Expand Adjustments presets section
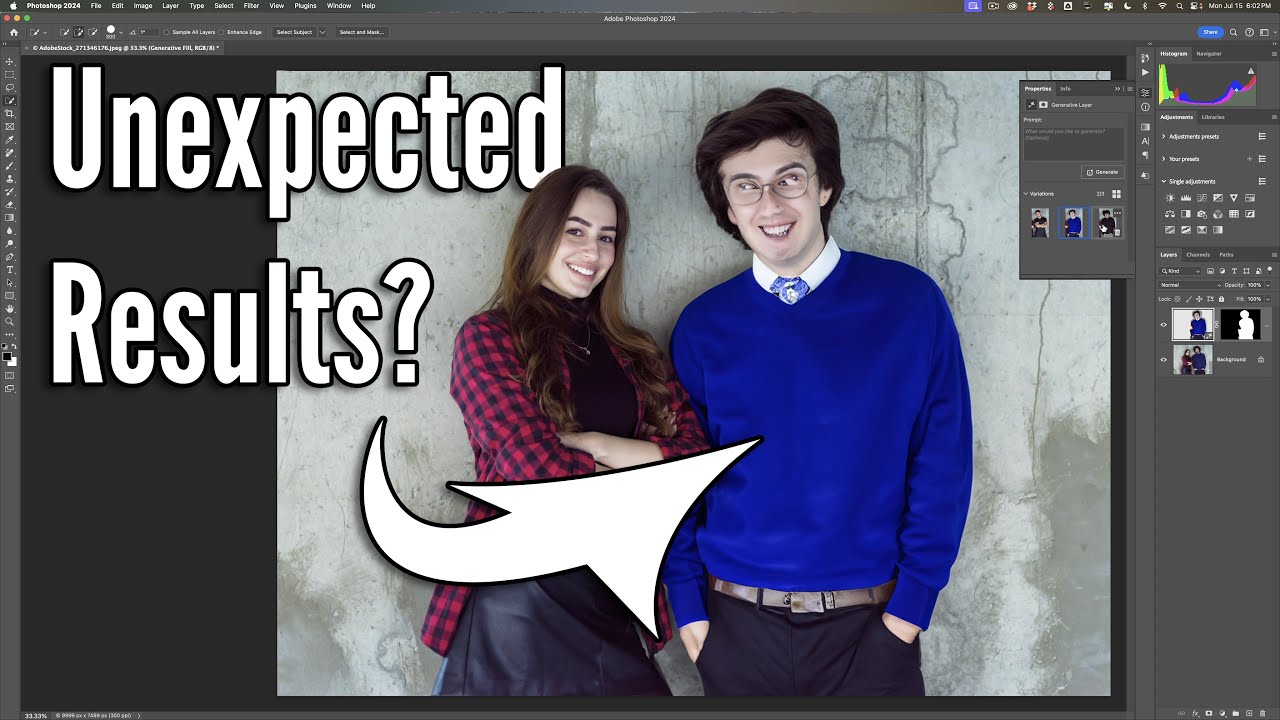 [1163, 136]
